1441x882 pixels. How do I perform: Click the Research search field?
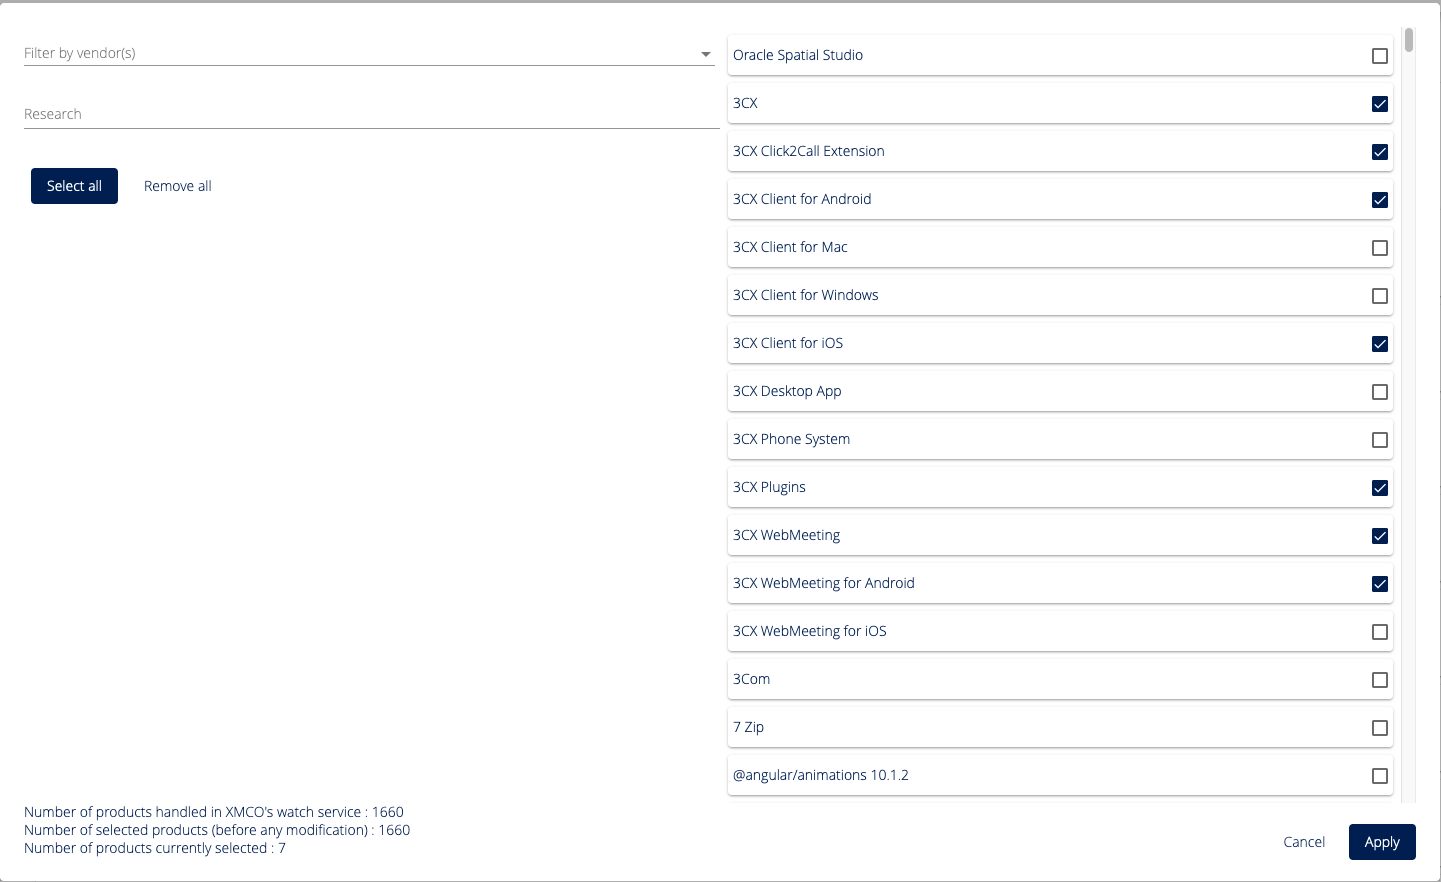pyautogui.click(x=370, y=114)
